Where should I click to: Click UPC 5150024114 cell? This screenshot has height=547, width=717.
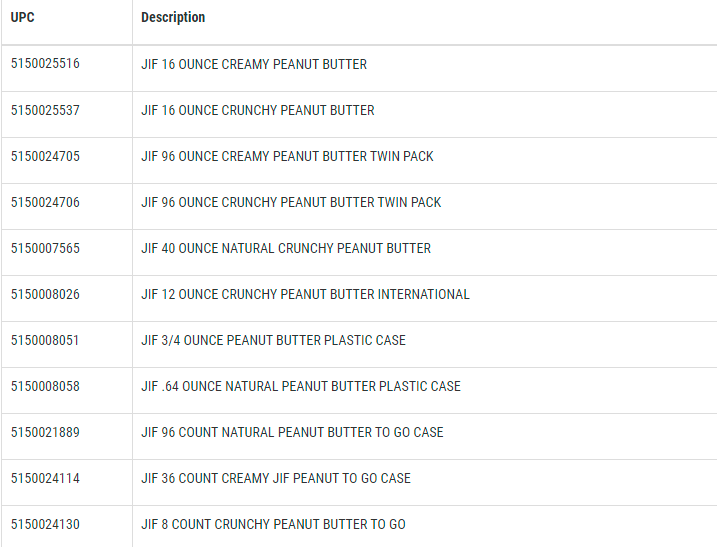(45, 478)
